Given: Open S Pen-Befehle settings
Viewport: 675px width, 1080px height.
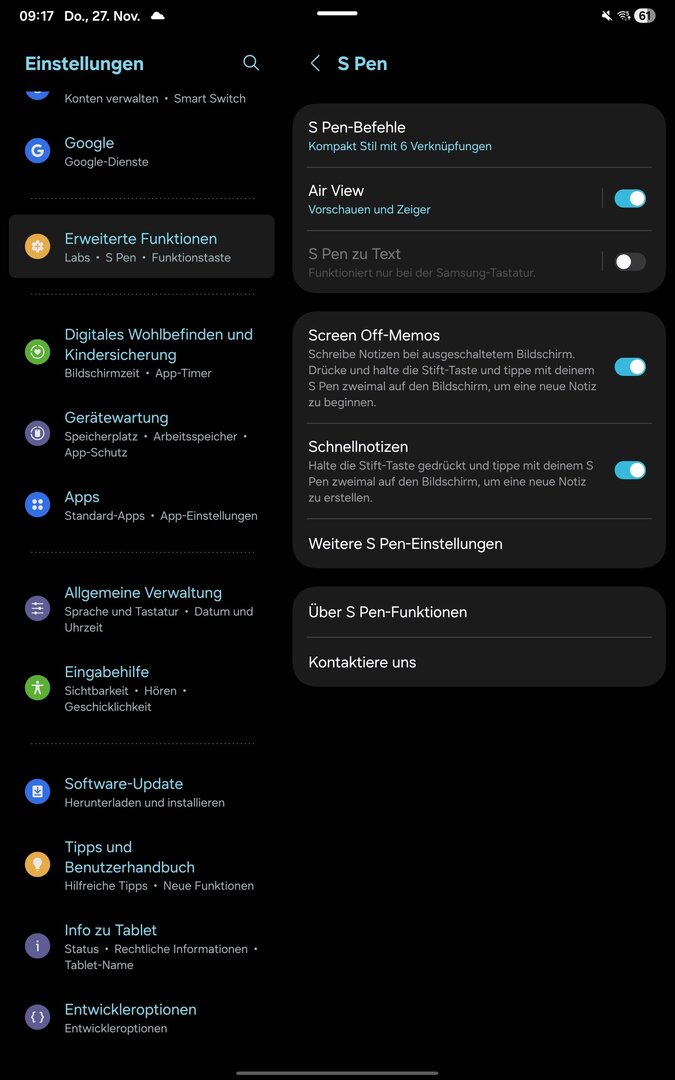Looking at the screenshot, I should pyautogui.click(x=479, y=136).
